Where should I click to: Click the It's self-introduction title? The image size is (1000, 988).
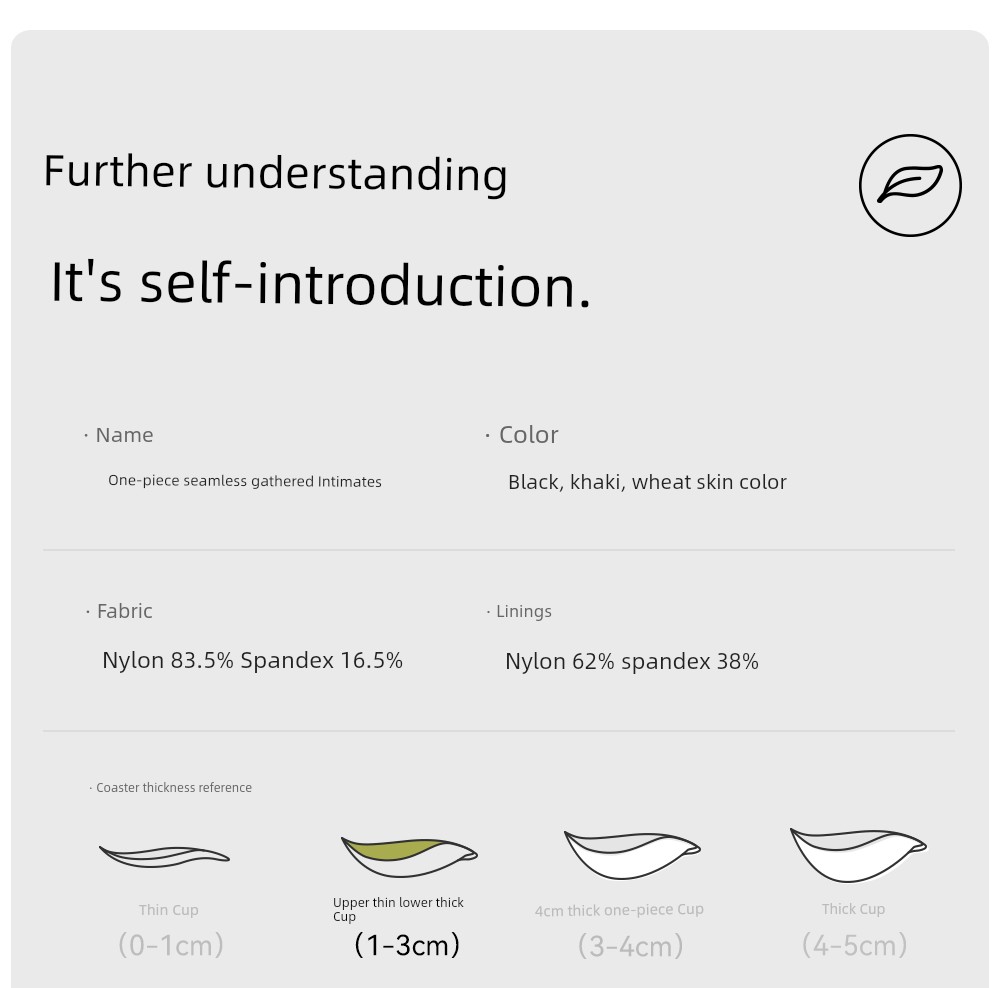pyautogui.click(x=321, y=283)
